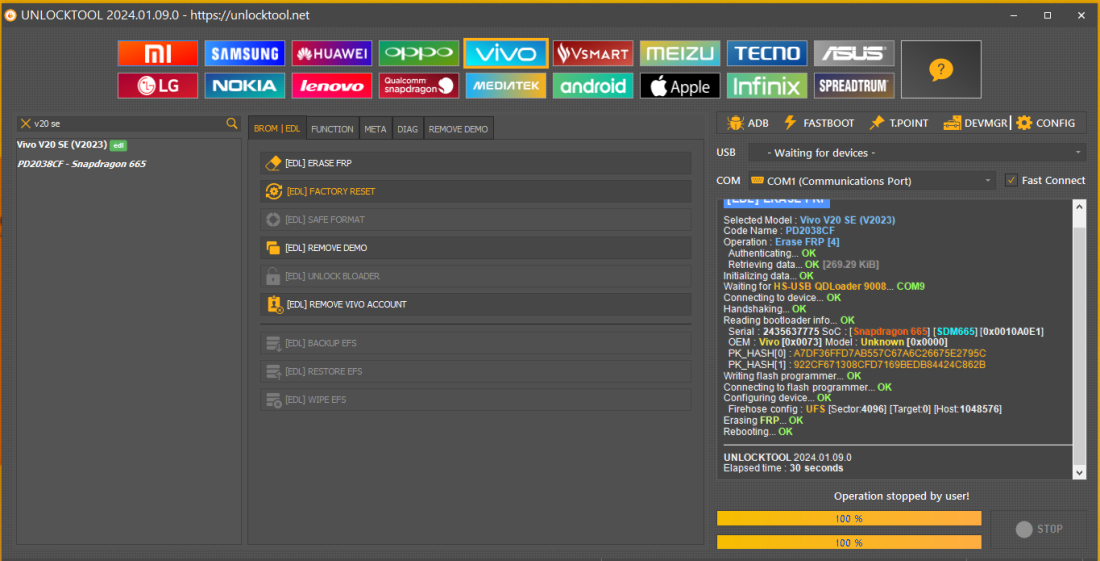Open the Lenovo brand tile
The height and width of the screenshot is (561, 1100).
(332, 86)
